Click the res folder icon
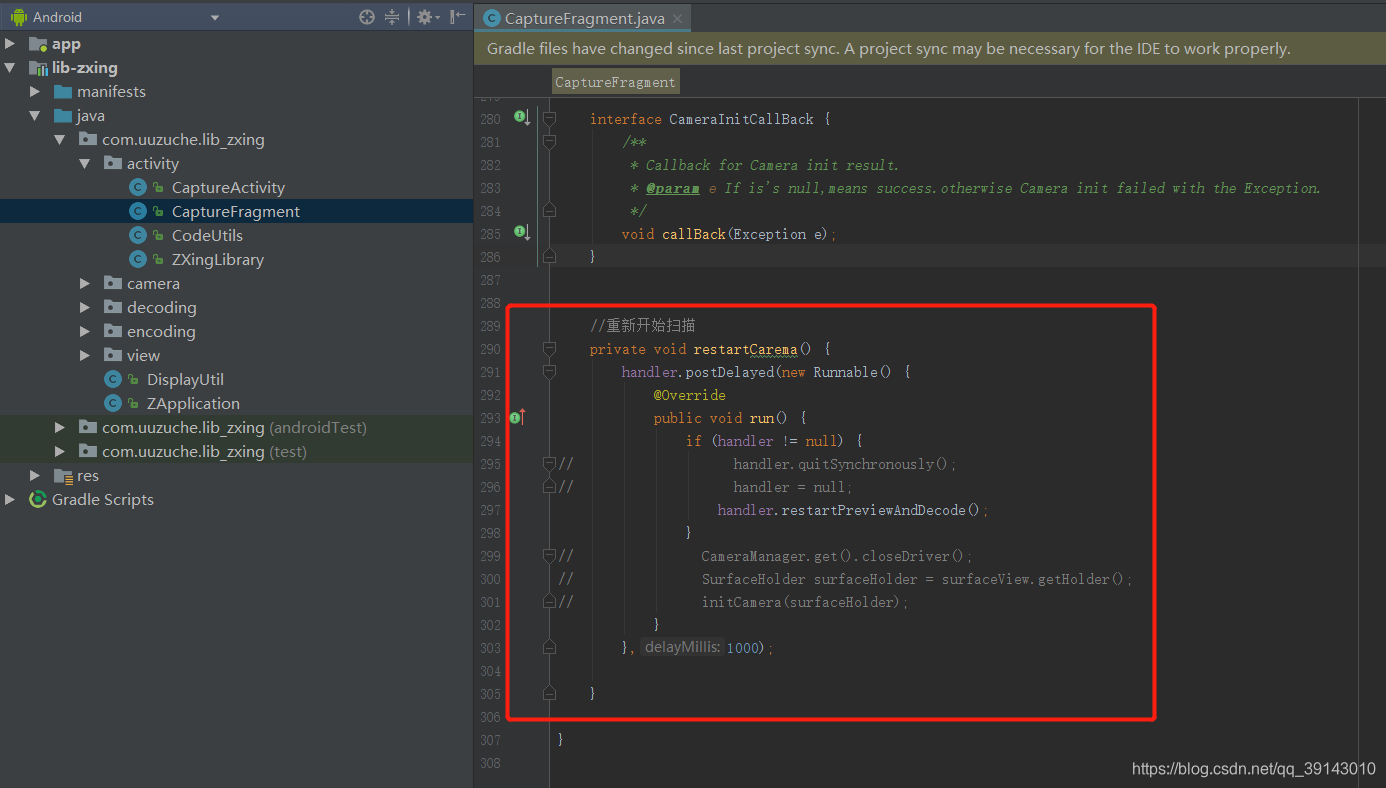Screen dimensions: 1386x788 (63, 476)
